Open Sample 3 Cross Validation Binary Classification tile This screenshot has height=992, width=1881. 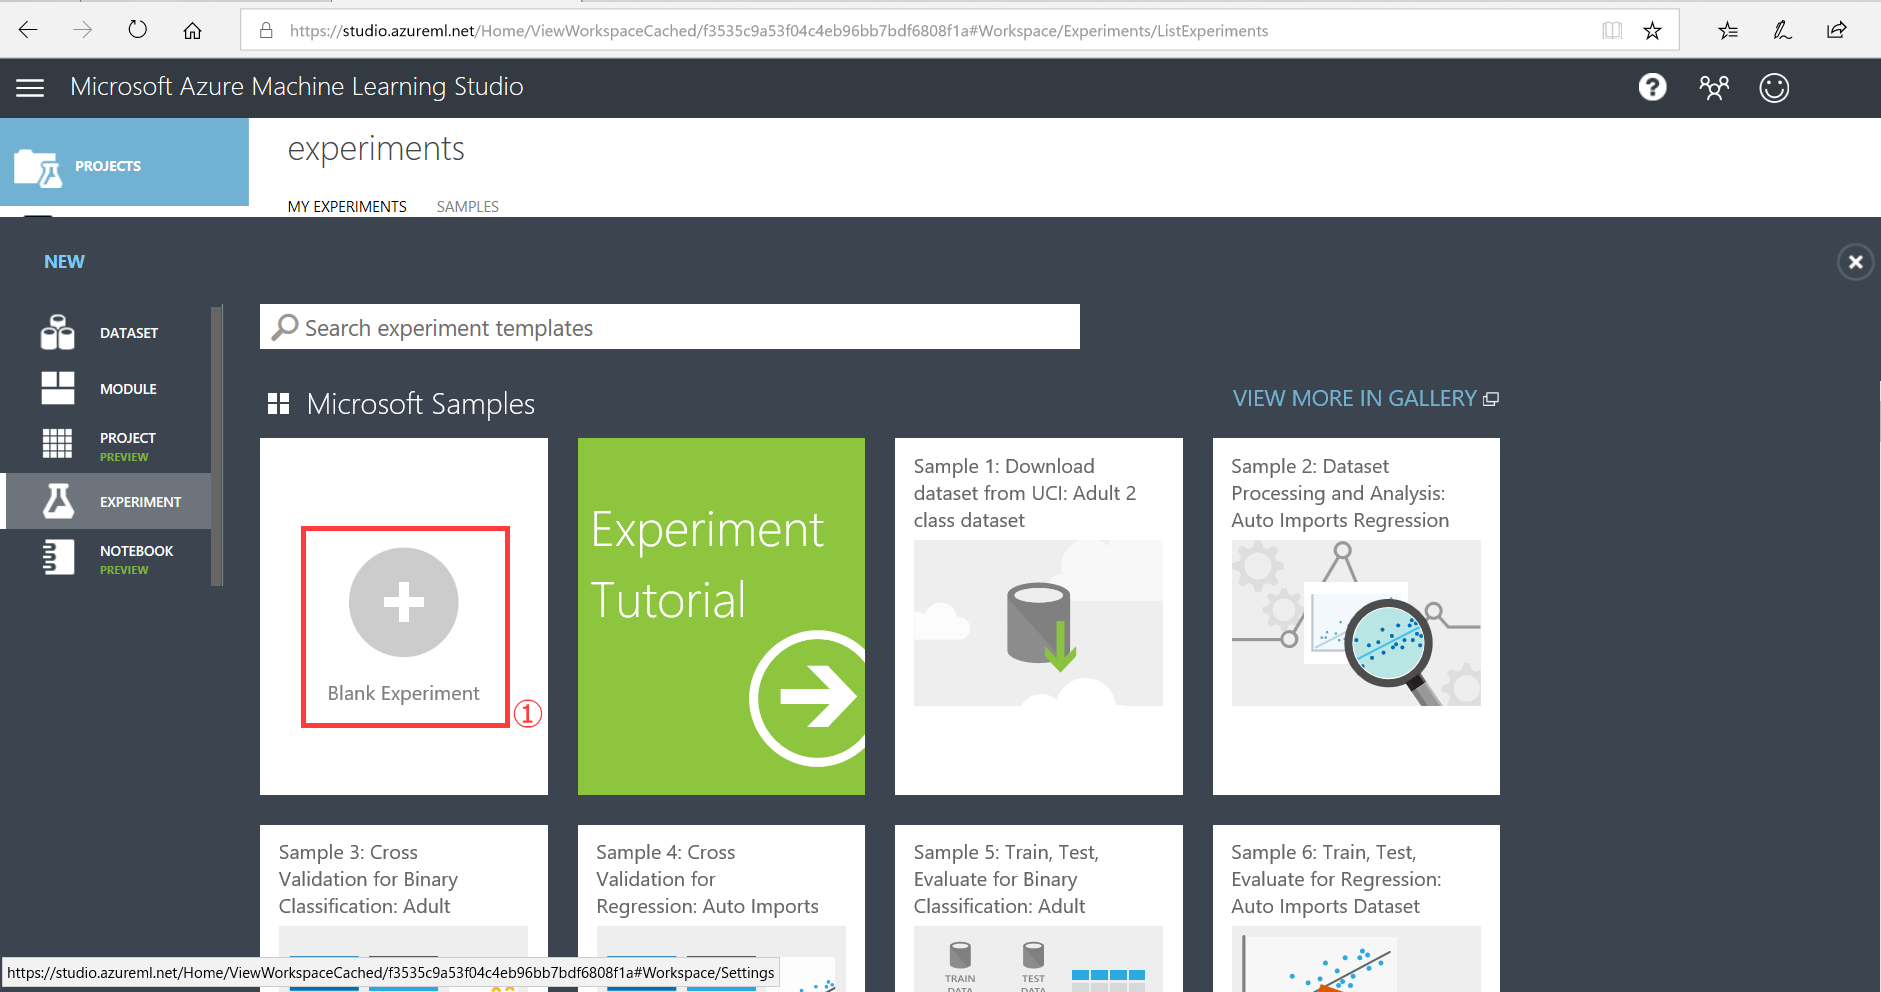(x=404, y=908)
